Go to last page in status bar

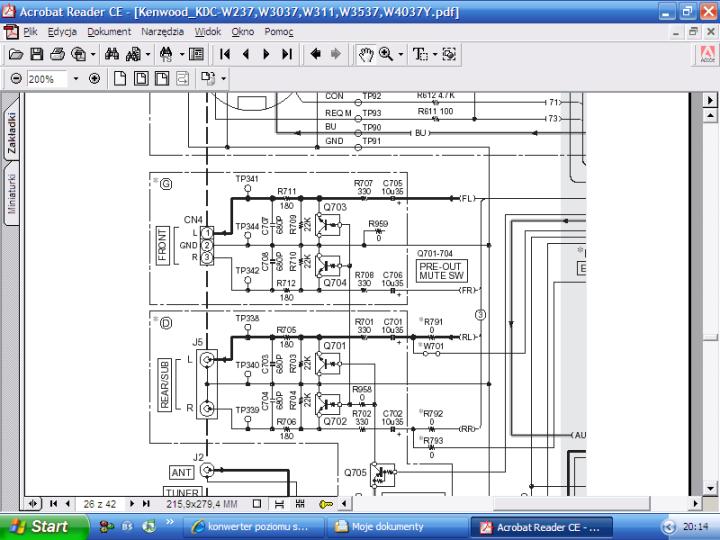click(146, 504)
